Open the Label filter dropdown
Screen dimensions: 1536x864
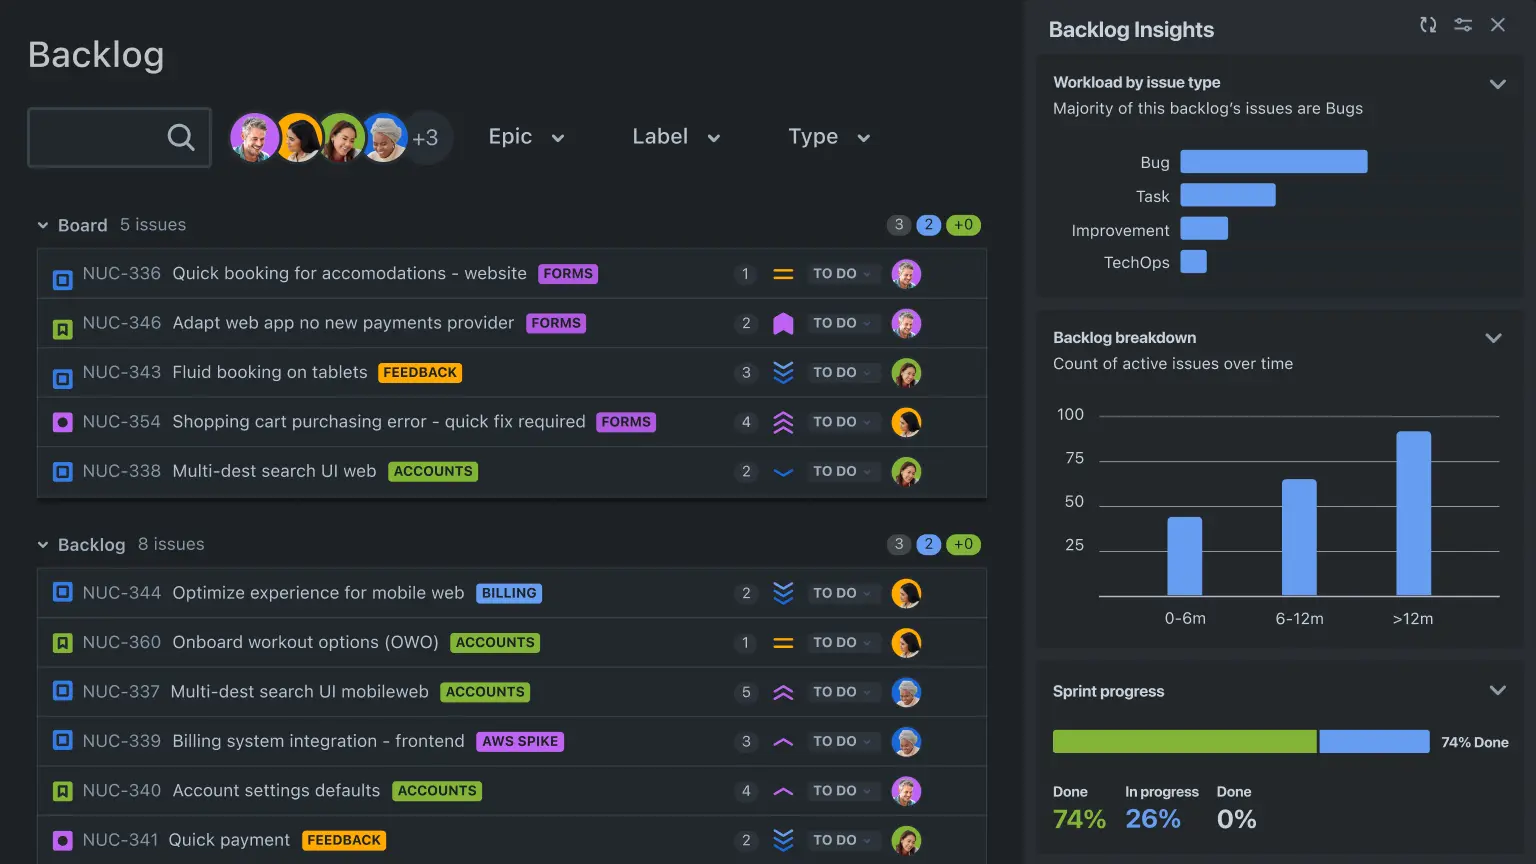(x=676, y=137)
